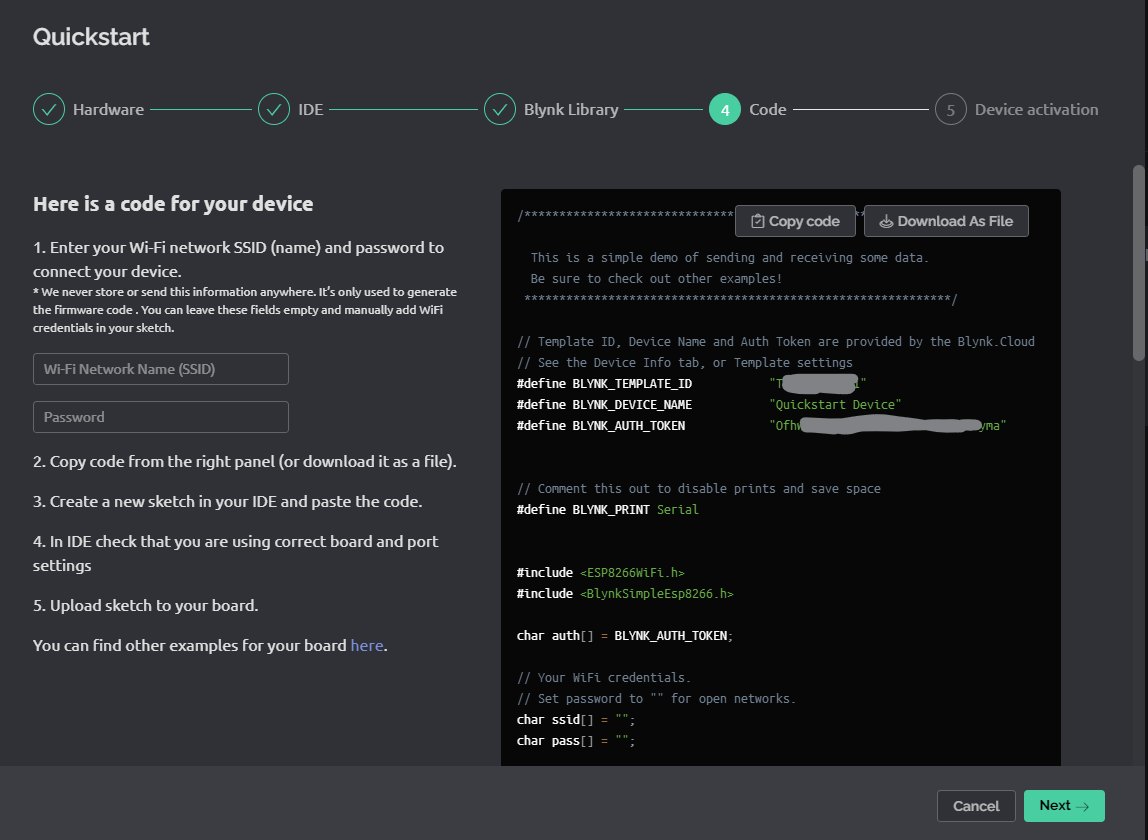Click the '#define BLYNK_PRINT Serial' line
Viewport: 1148px width, 840px height.
(607, 510)
